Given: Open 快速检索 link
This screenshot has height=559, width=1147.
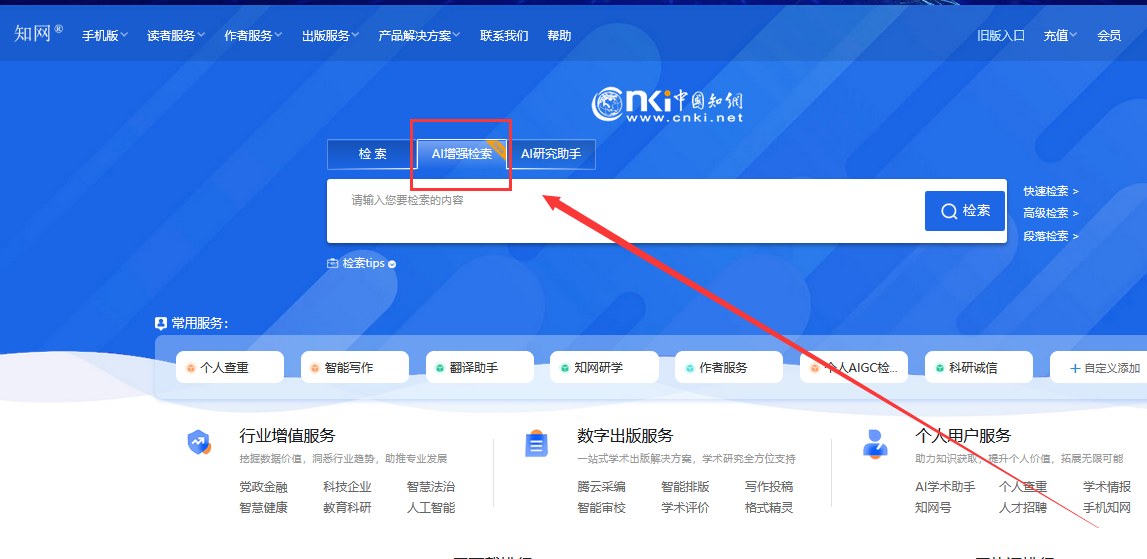Looking at the screenshot, I should point(1050,191).
